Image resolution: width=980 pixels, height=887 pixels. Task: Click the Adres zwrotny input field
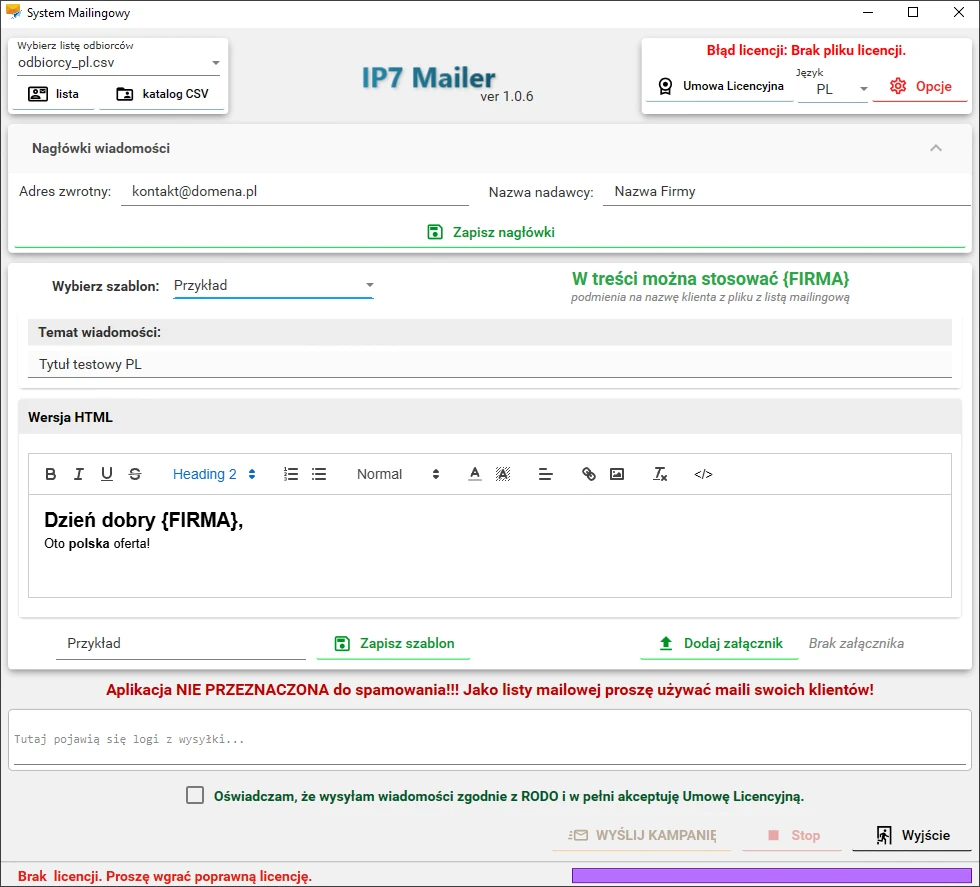(x=295, y=192)
